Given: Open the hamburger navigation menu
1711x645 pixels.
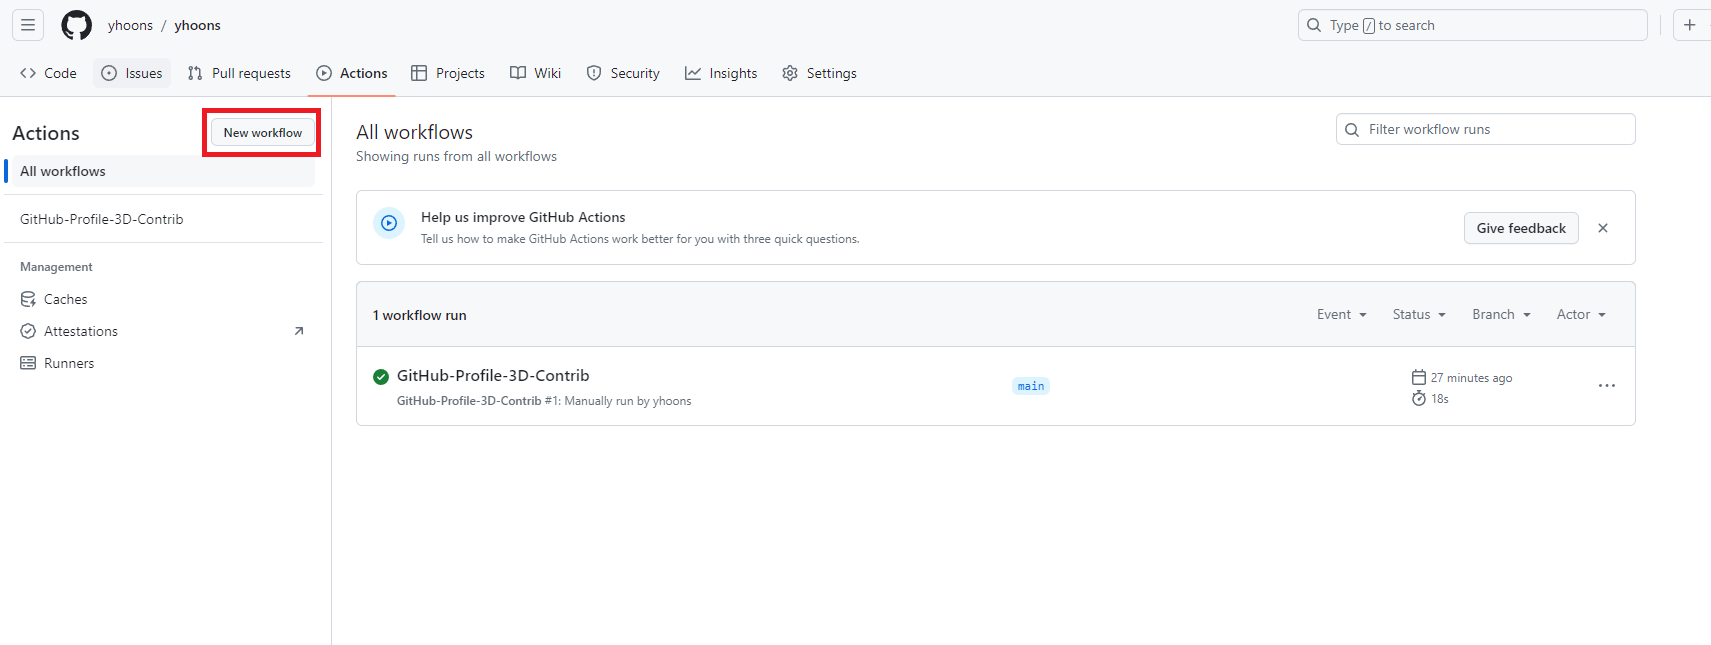Looking at the screenshot, I should click(28, 25).
